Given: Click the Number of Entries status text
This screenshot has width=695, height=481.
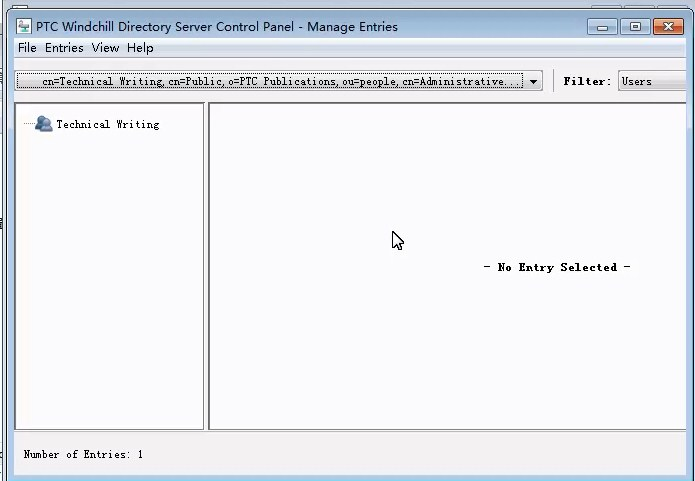Looking at the screenshot, I should [83, 454].
